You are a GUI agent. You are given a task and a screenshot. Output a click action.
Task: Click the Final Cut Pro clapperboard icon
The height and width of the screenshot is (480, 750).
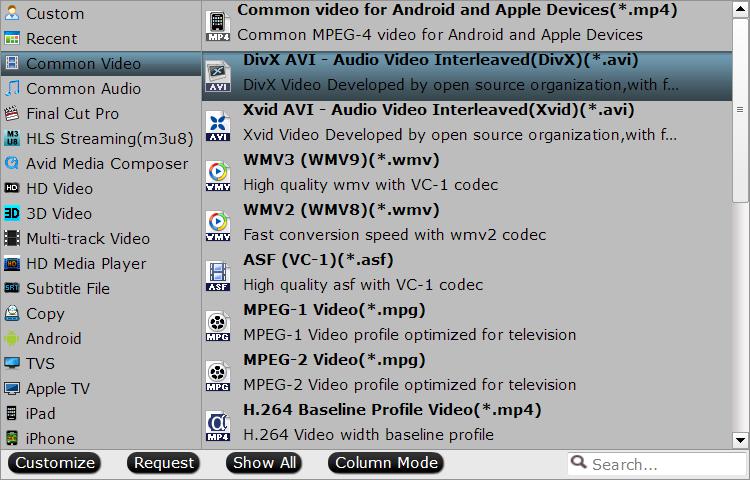point(12,114)
